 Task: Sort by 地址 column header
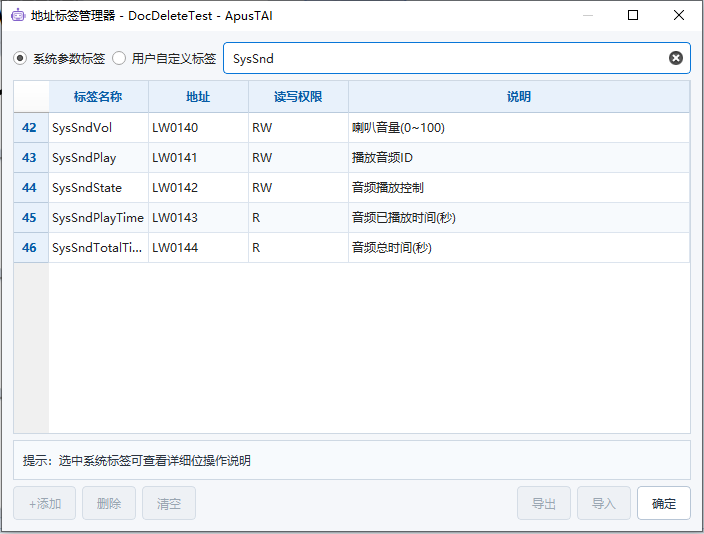pos(198,97)
